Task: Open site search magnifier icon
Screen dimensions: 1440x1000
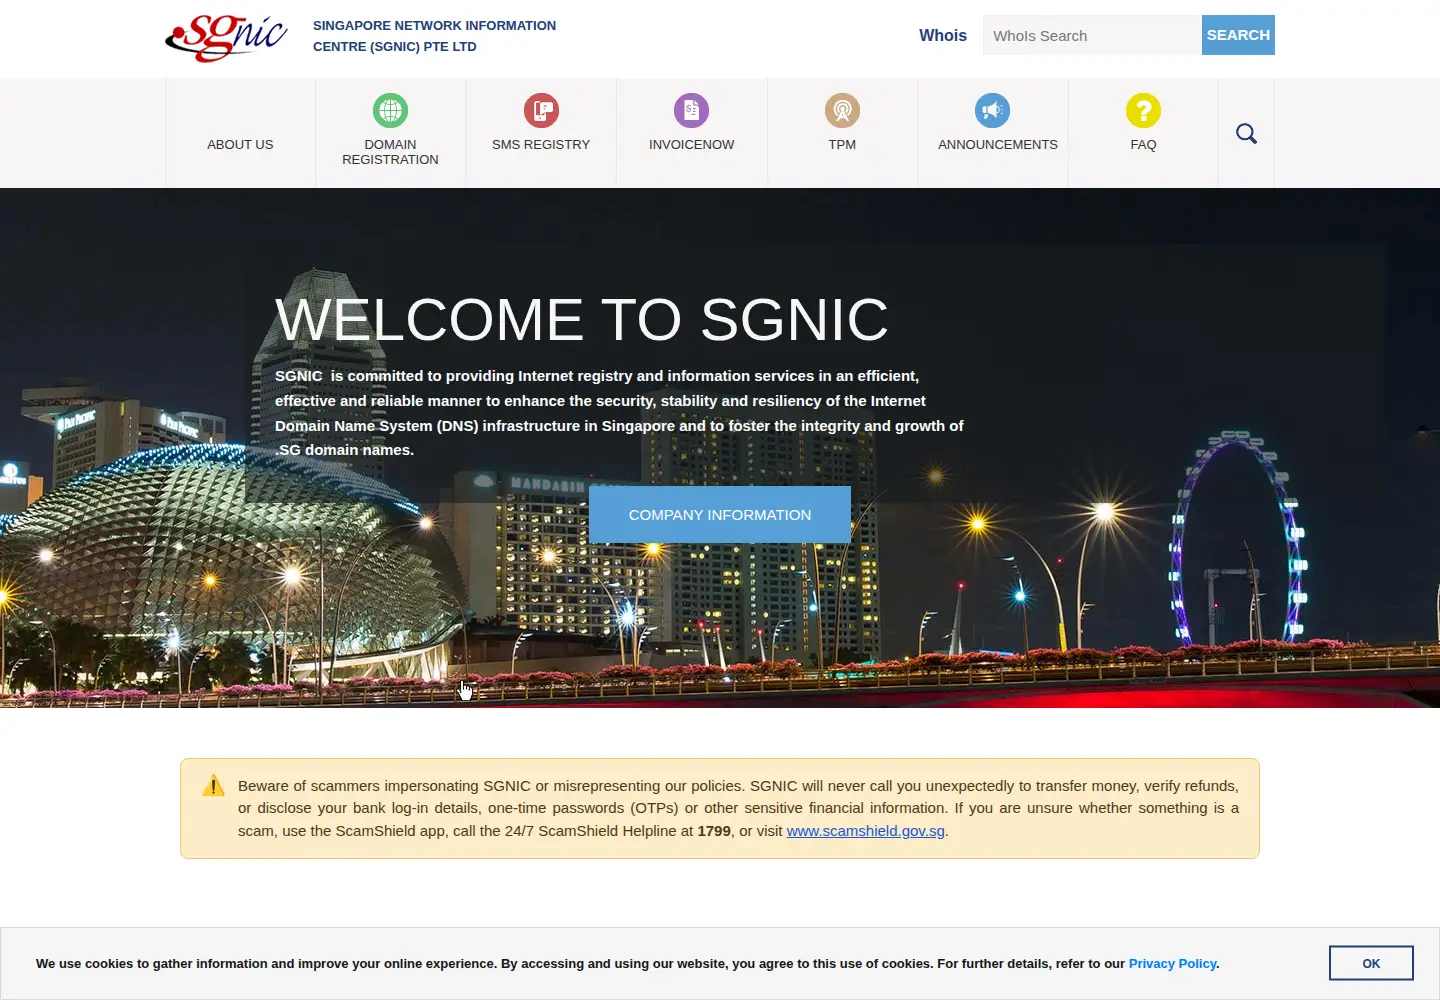Action: click(1246, 134)
